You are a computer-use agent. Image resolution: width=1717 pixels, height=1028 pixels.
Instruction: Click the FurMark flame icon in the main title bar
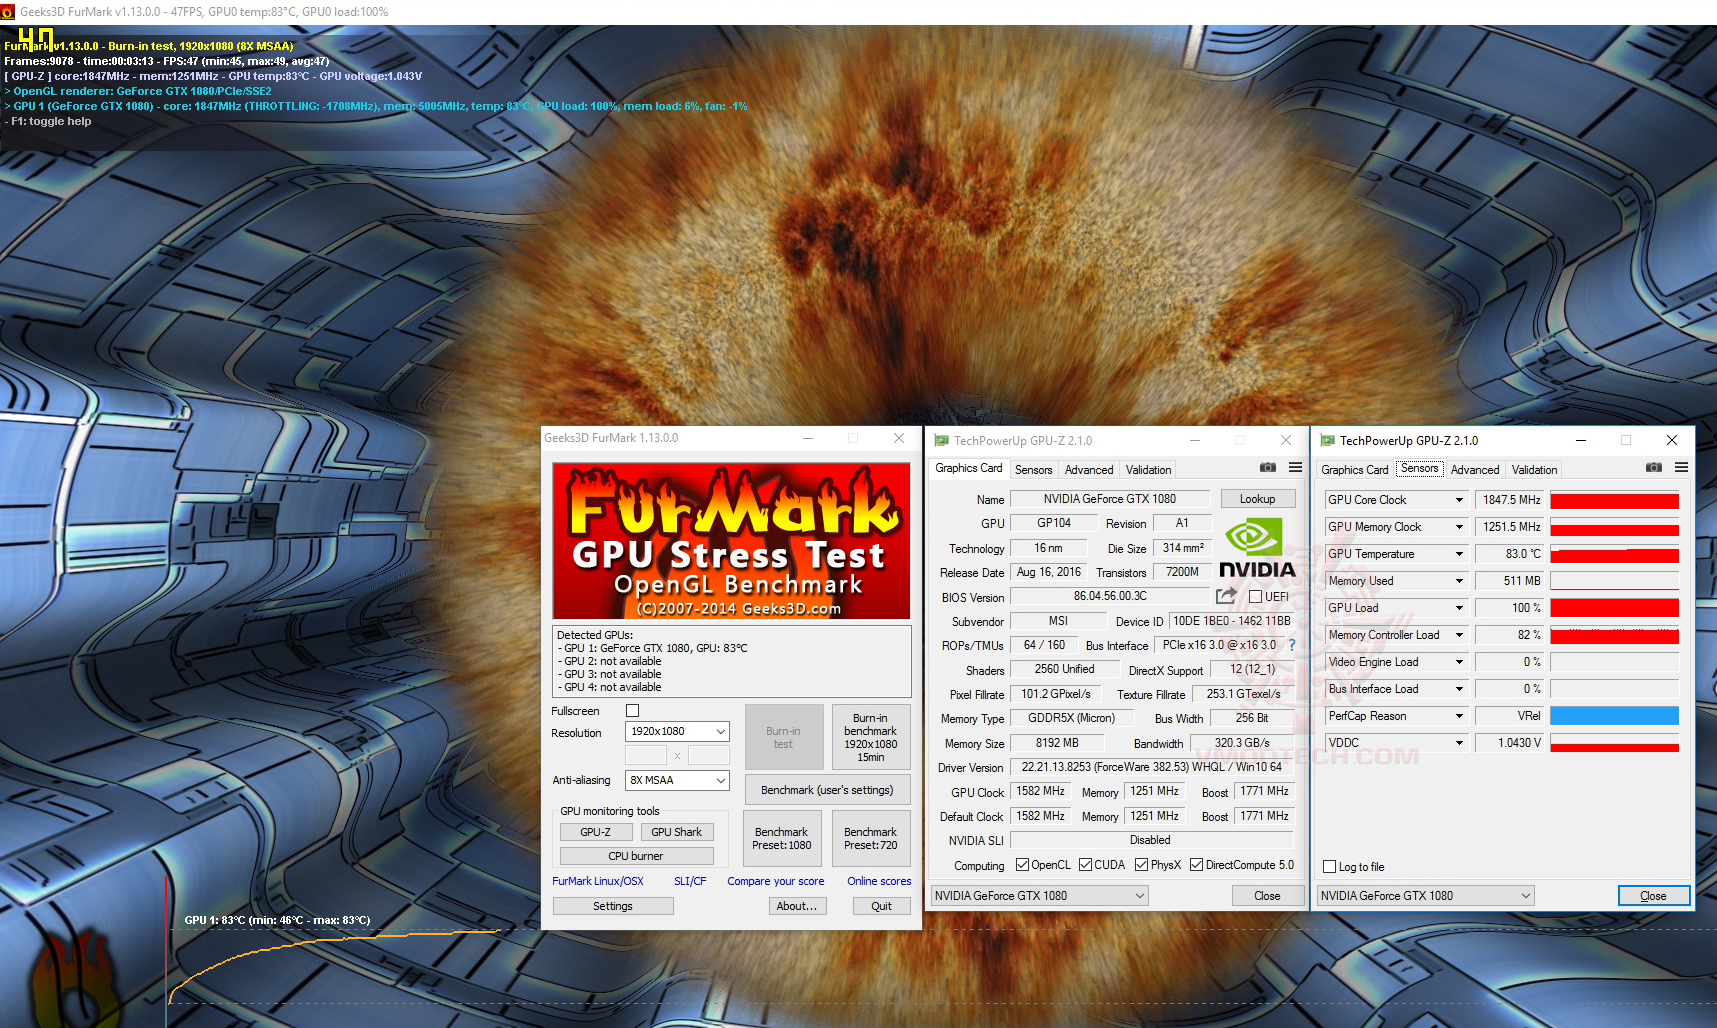[x=8, y=12]
